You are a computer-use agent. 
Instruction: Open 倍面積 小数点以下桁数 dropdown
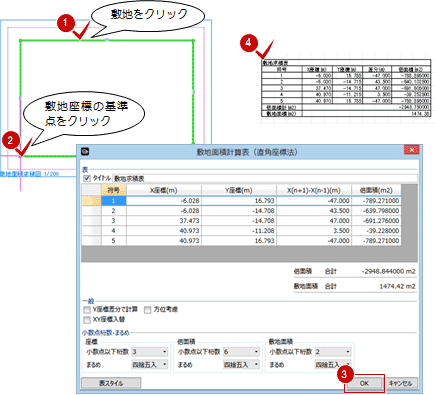(x=241, y=352)
